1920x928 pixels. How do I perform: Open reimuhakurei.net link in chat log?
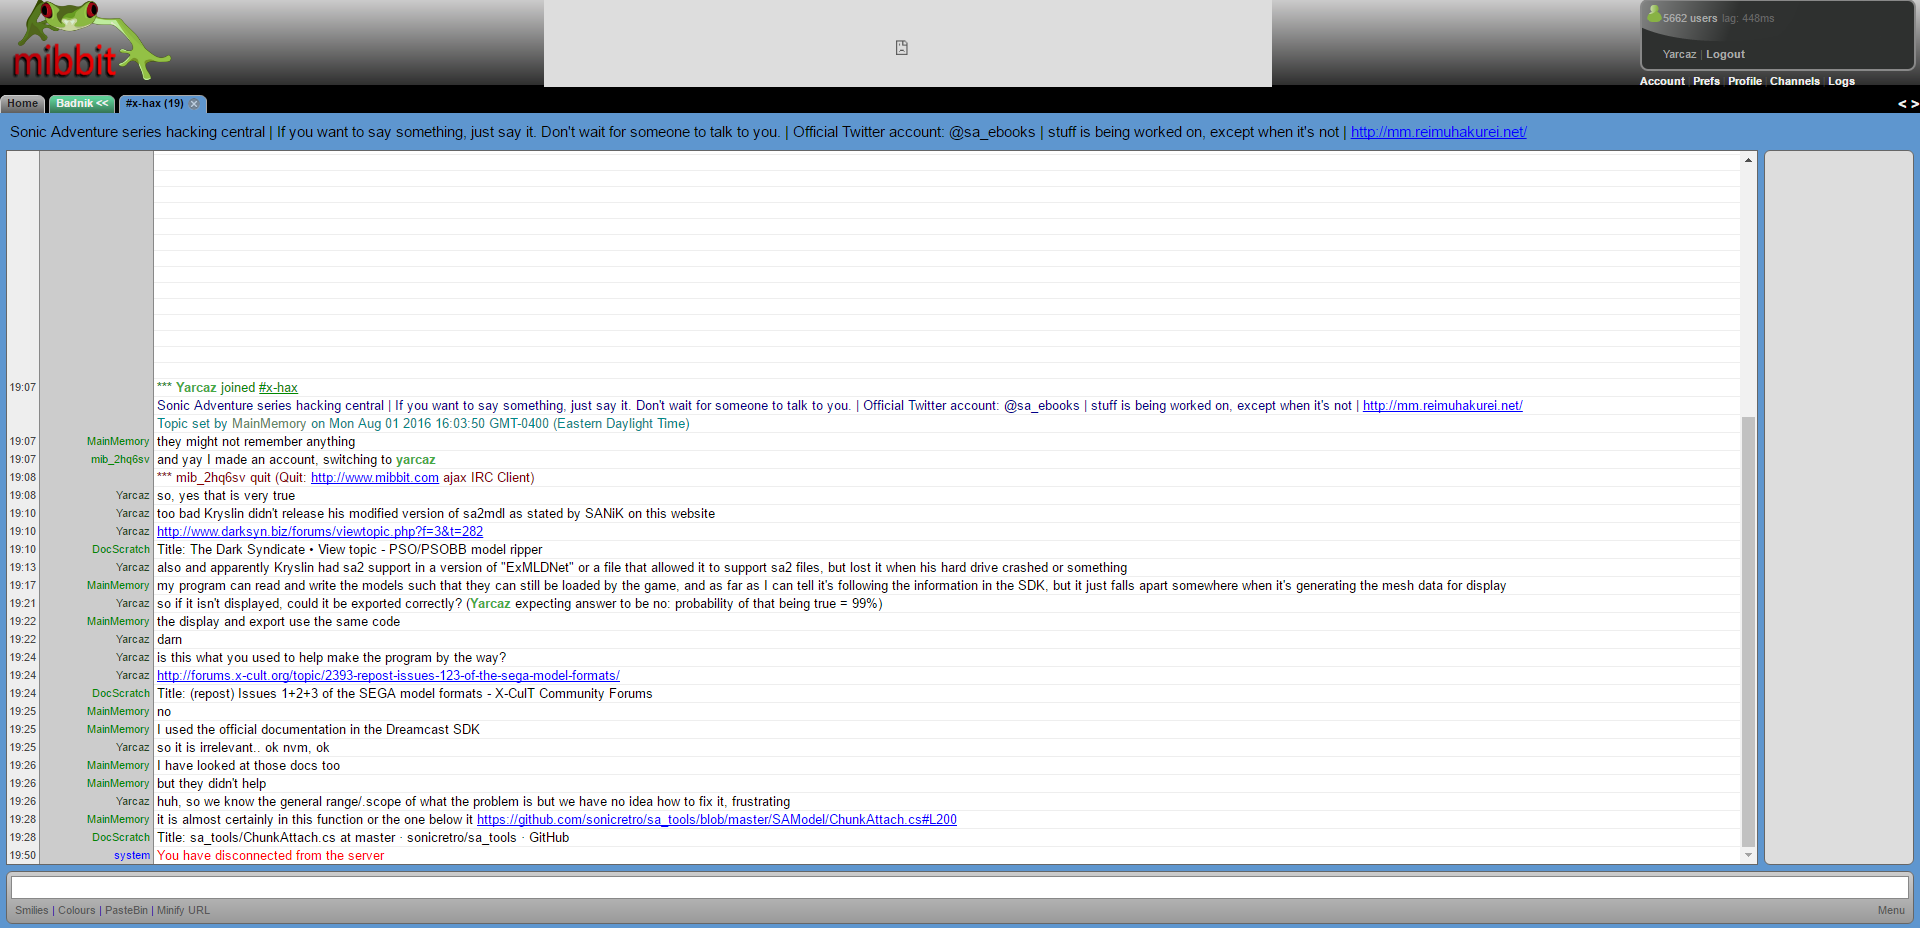(x=1442, y=406)
